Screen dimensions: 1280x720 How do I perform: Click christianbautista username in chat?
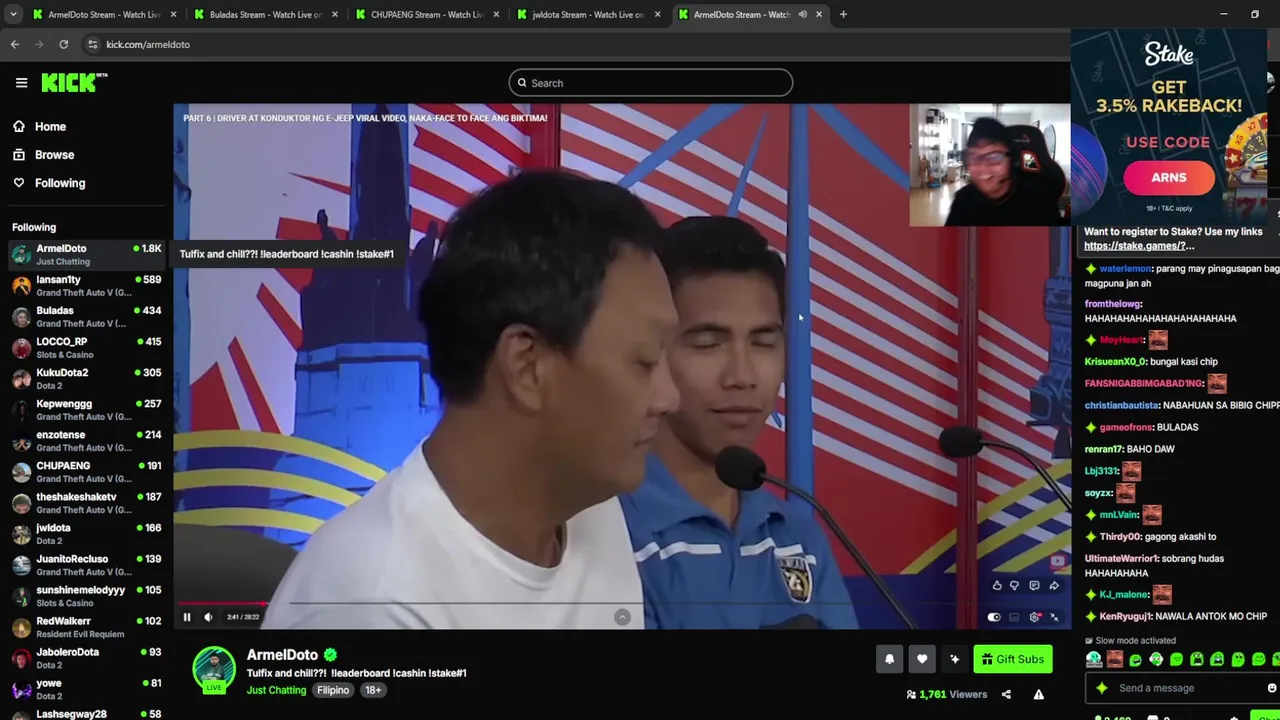(1121, 405)
